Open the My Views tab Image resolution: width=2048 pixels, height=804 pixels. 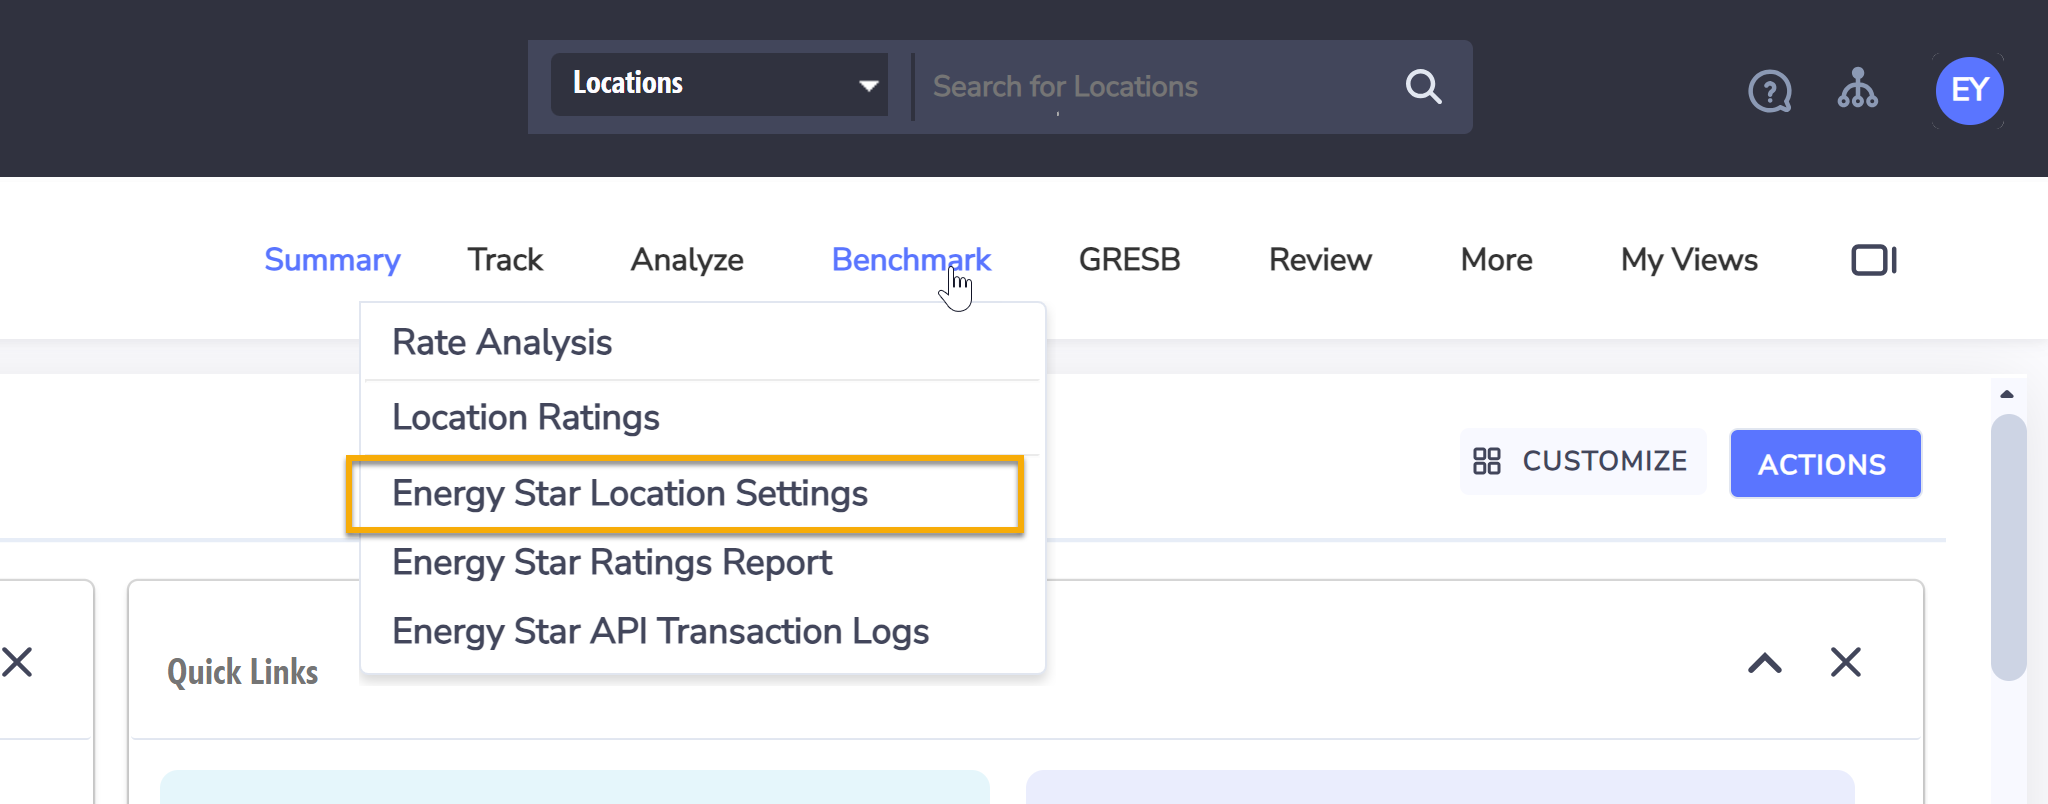click(x=1689, y=260)
